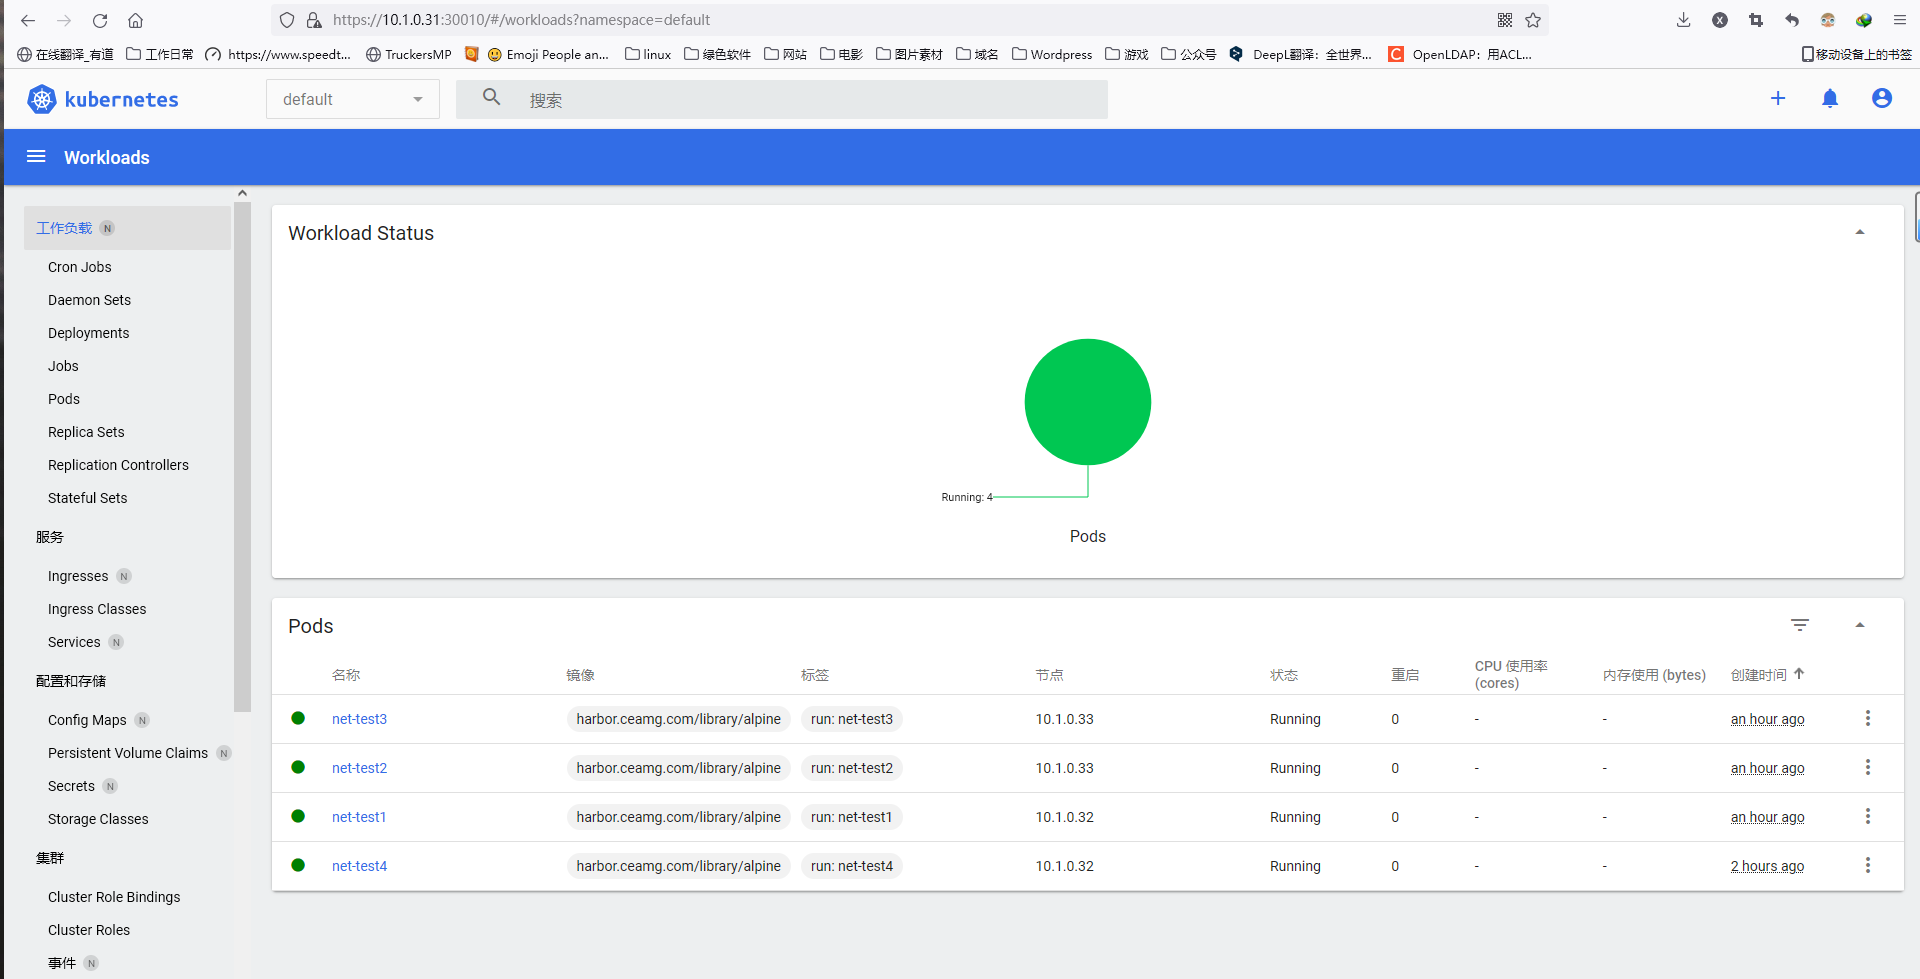Open Deployments in sidebar
The image size is (1920, 979).
(x=88, y=333)
